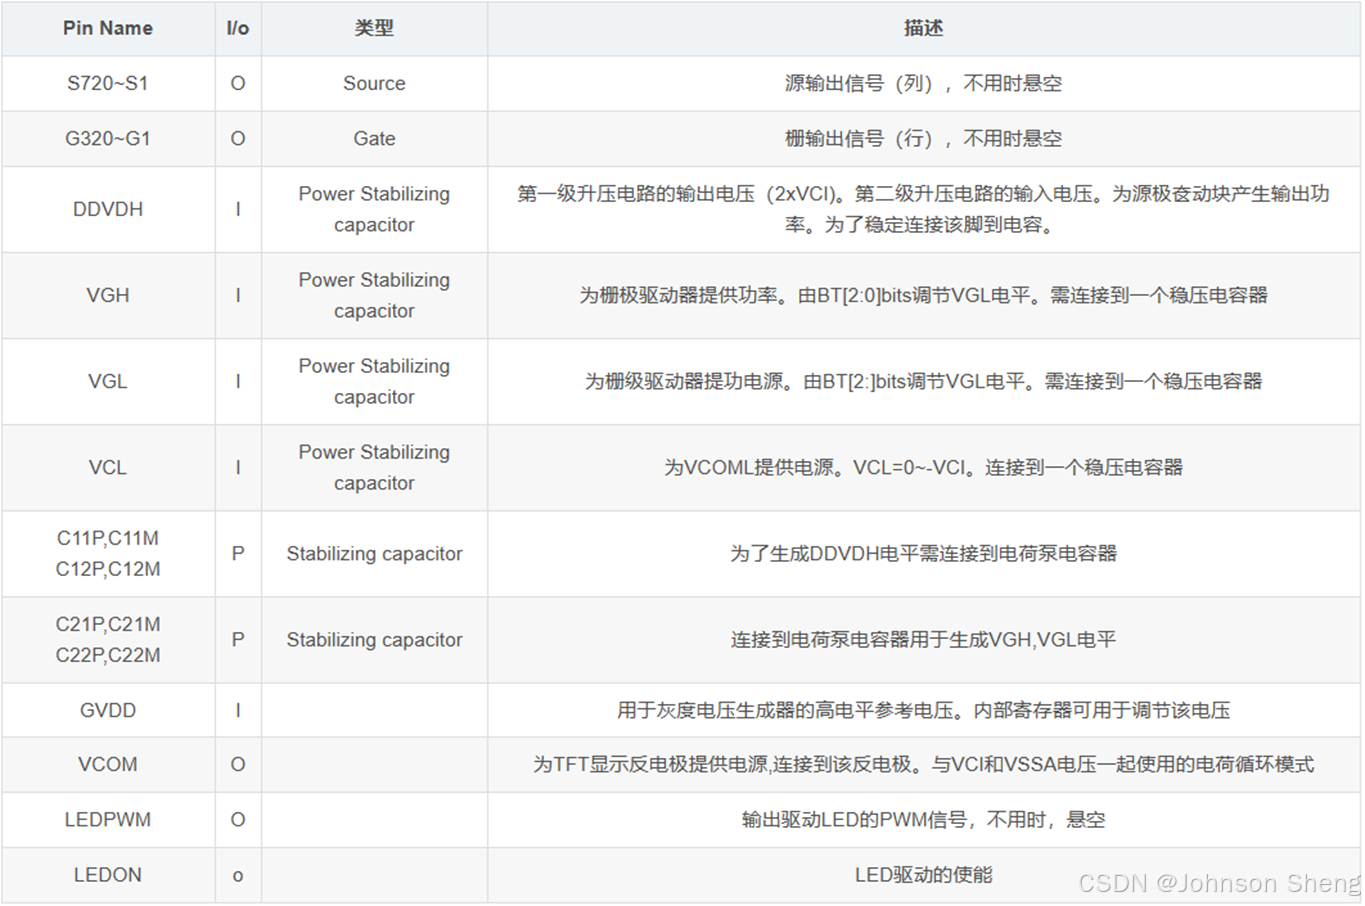This screenshot has height=906, width=1365.
Task: Click the LED驱动的使能 description cell
Action: pyautogui.click(x=925, y=874)
